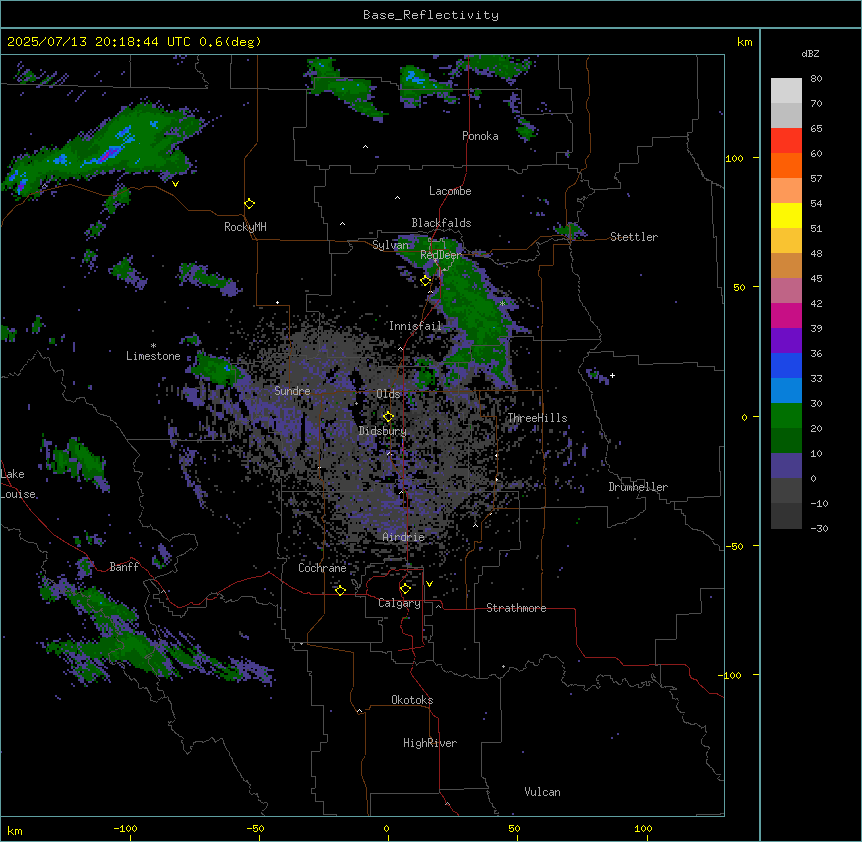Click the Olds town label
862x842 pixels.
coord(388,394)
